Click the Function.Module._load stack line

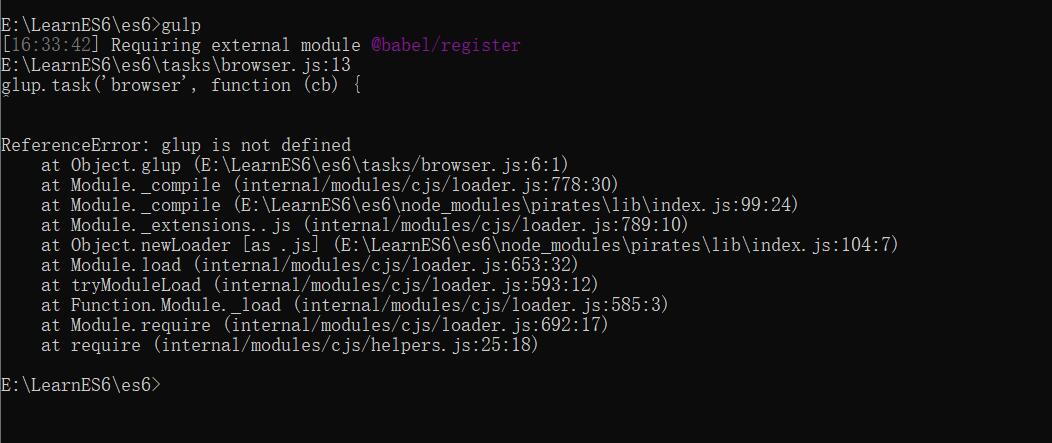[x=354, y=305]
